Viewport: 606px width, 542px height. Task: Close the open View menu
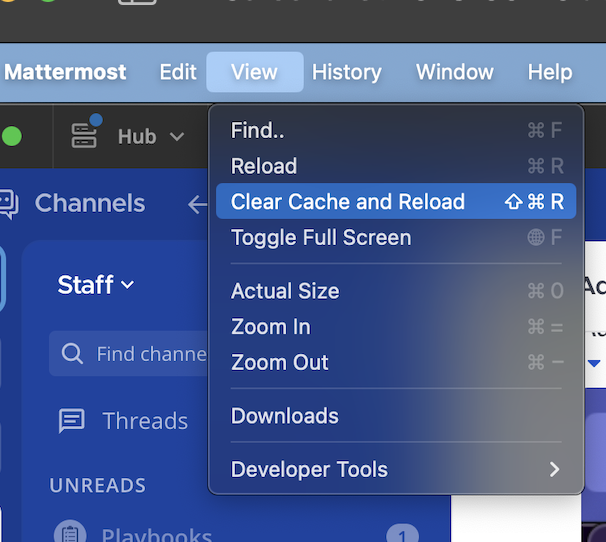(x=255, y=72)
